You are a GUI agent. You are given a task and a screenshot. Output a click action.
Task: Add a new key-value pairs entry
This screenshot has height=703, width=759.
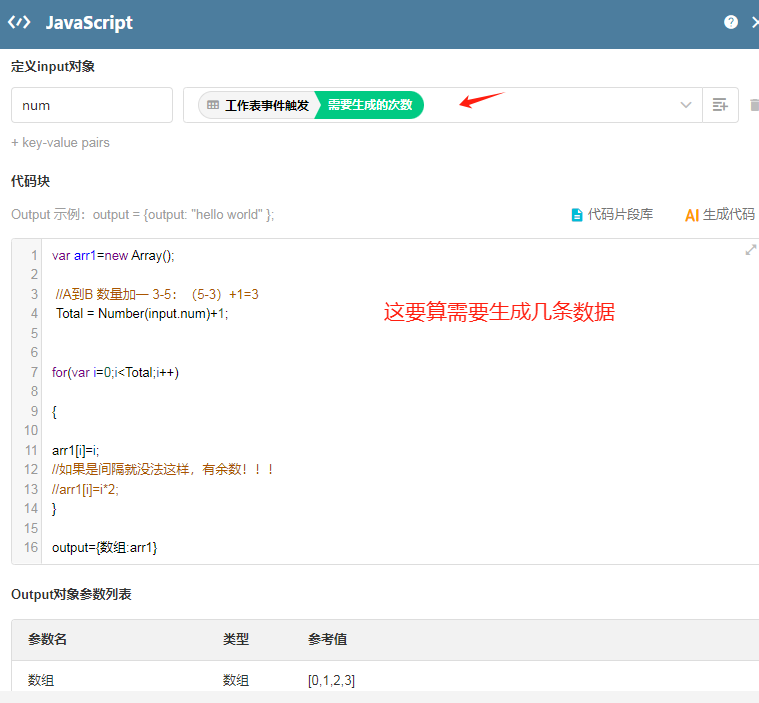click(x=60, y=143)
